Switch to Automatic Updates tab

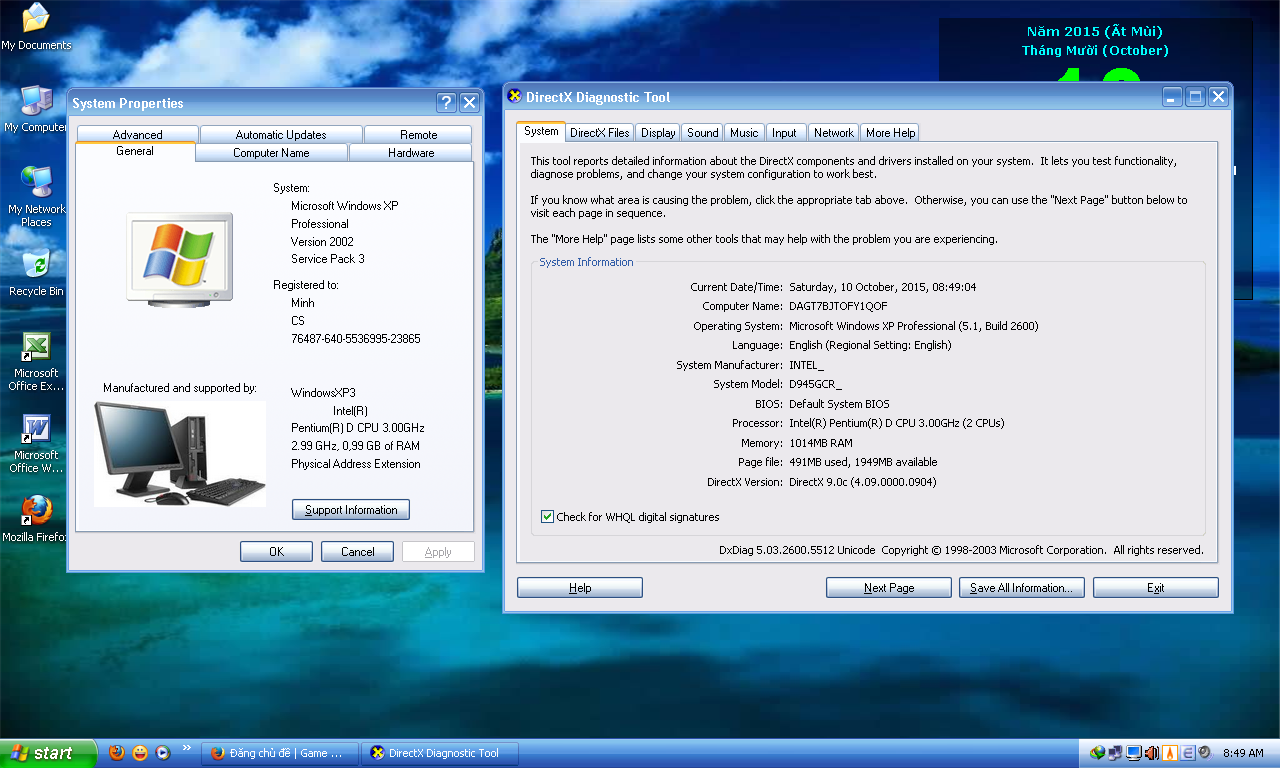click(x=281, y=135)
